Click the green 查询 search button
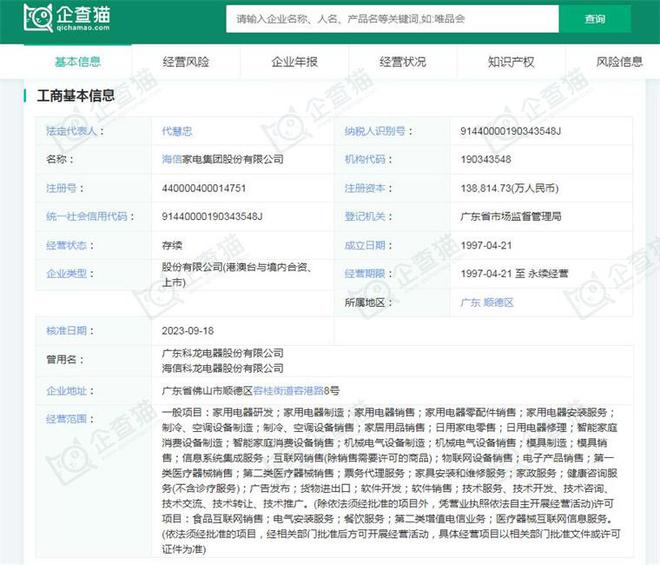 coord(595,19)
